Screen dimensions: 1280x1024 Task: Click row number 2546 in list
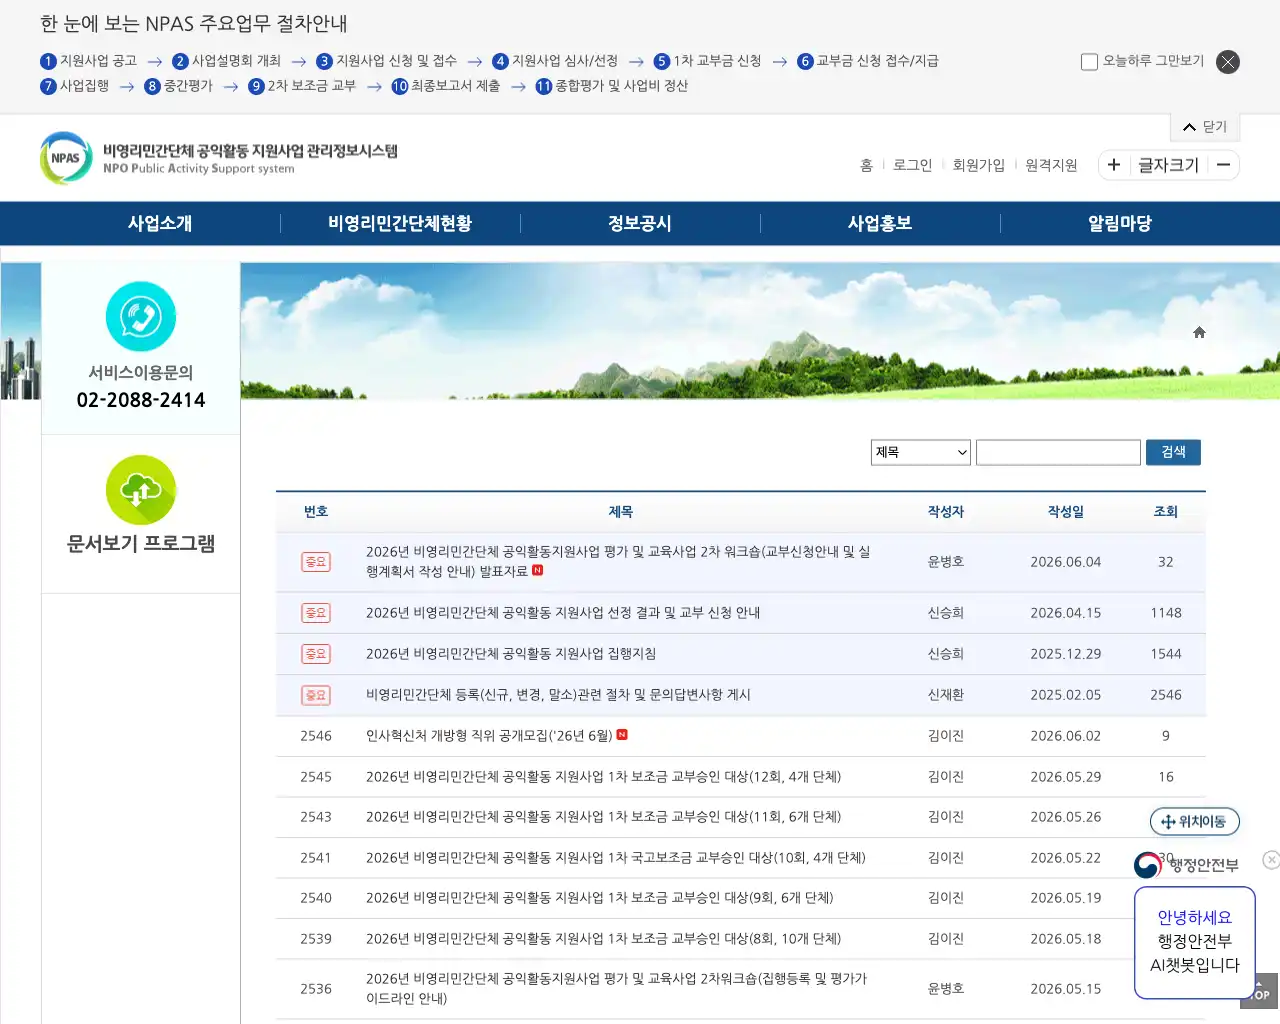coord(316,736)
